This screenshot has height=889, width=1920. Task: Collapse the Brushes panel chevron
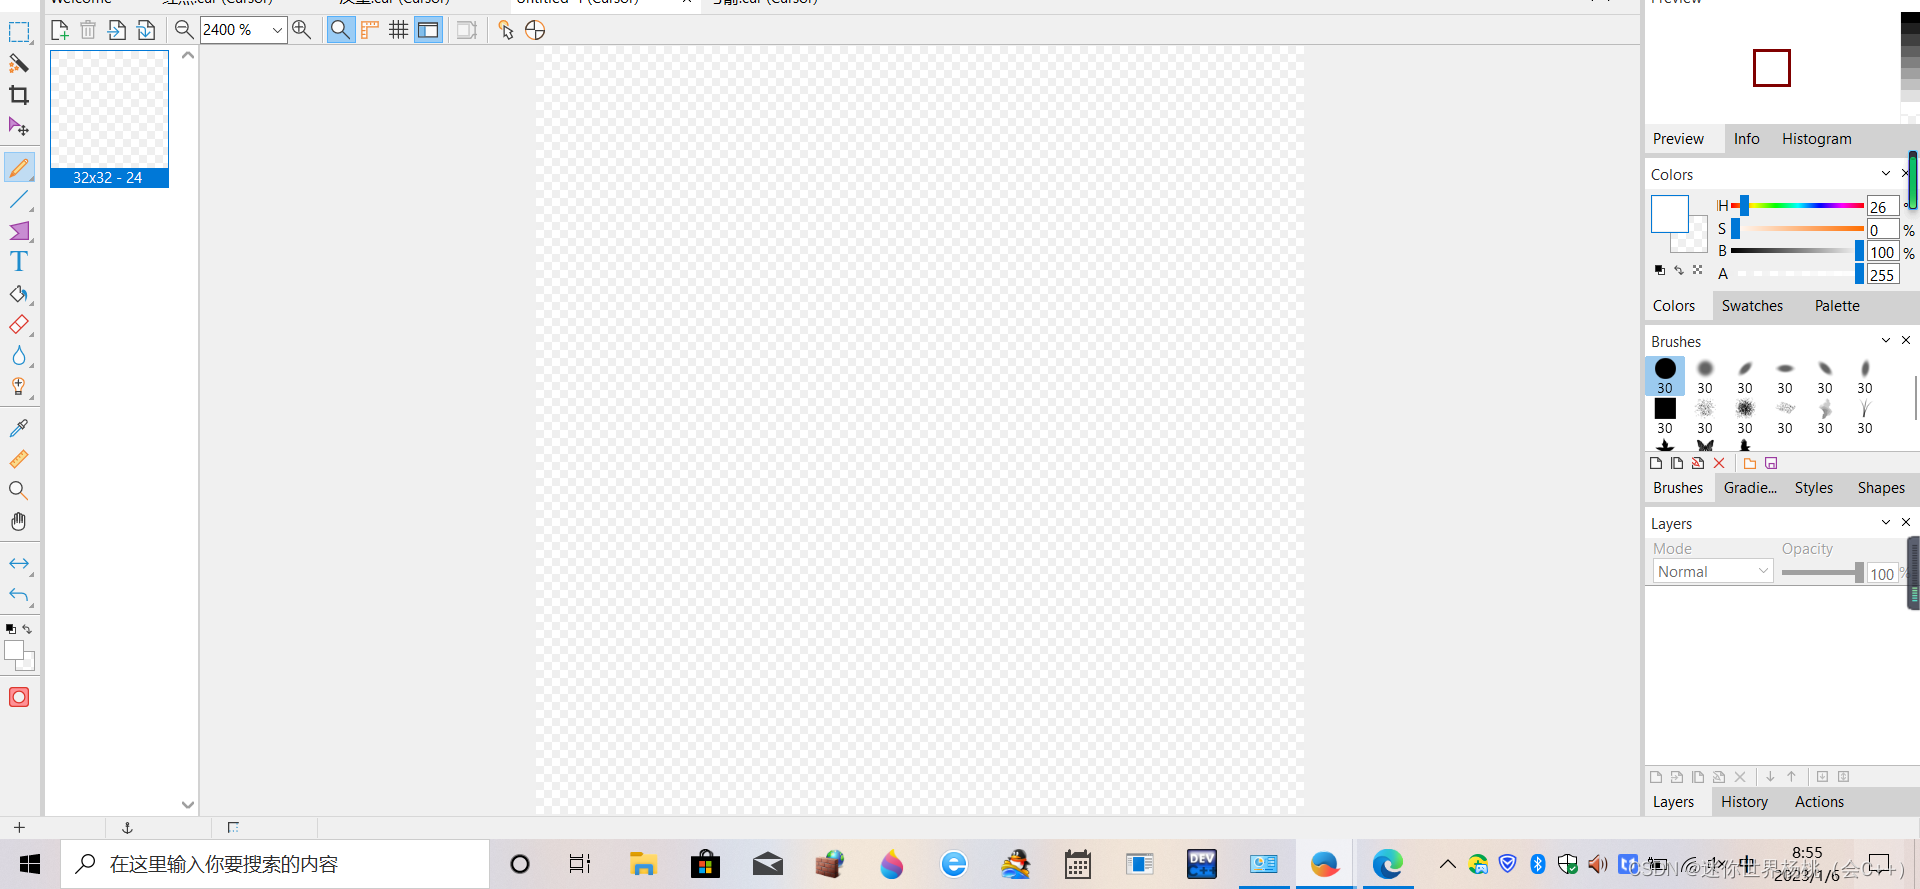click(x=1886, y=340)
